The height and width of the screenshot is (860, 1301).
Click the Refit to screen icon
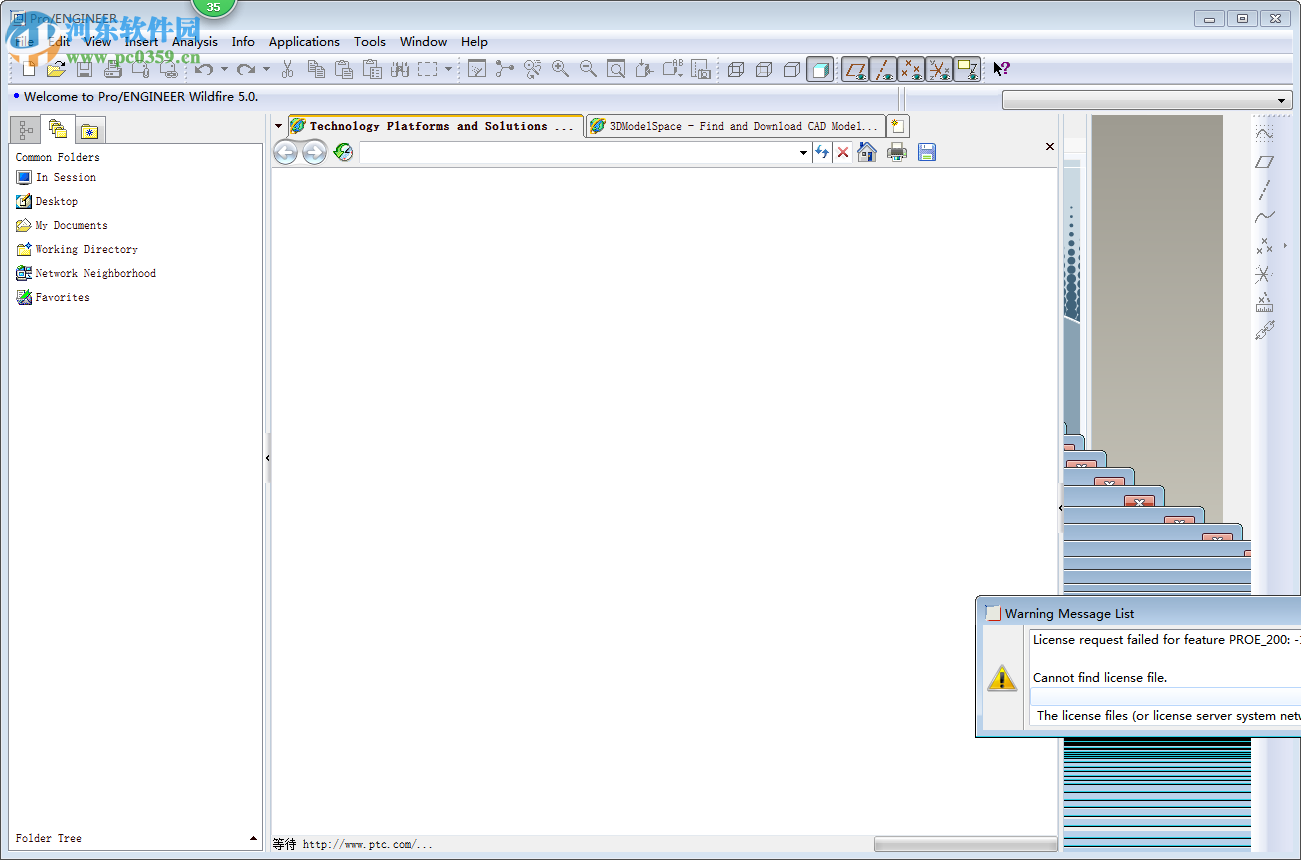pyautogui.click(x=616, y=69)
